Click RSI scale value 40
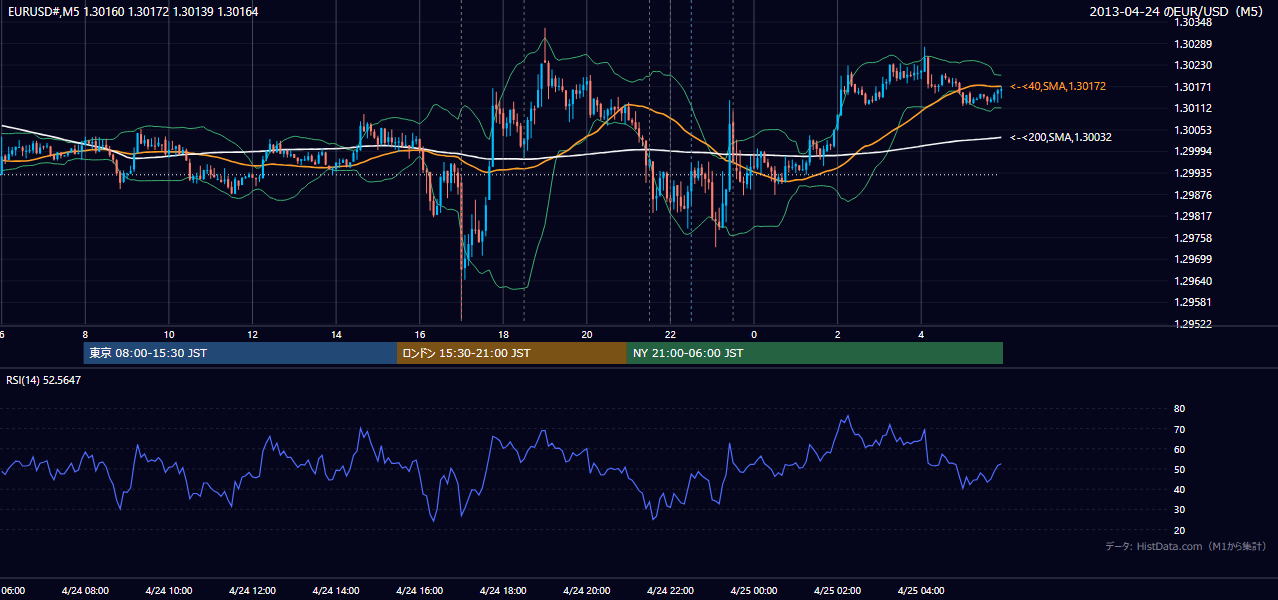The width and height of the screenshot is (1278, 600). (x=1179, y=489)
